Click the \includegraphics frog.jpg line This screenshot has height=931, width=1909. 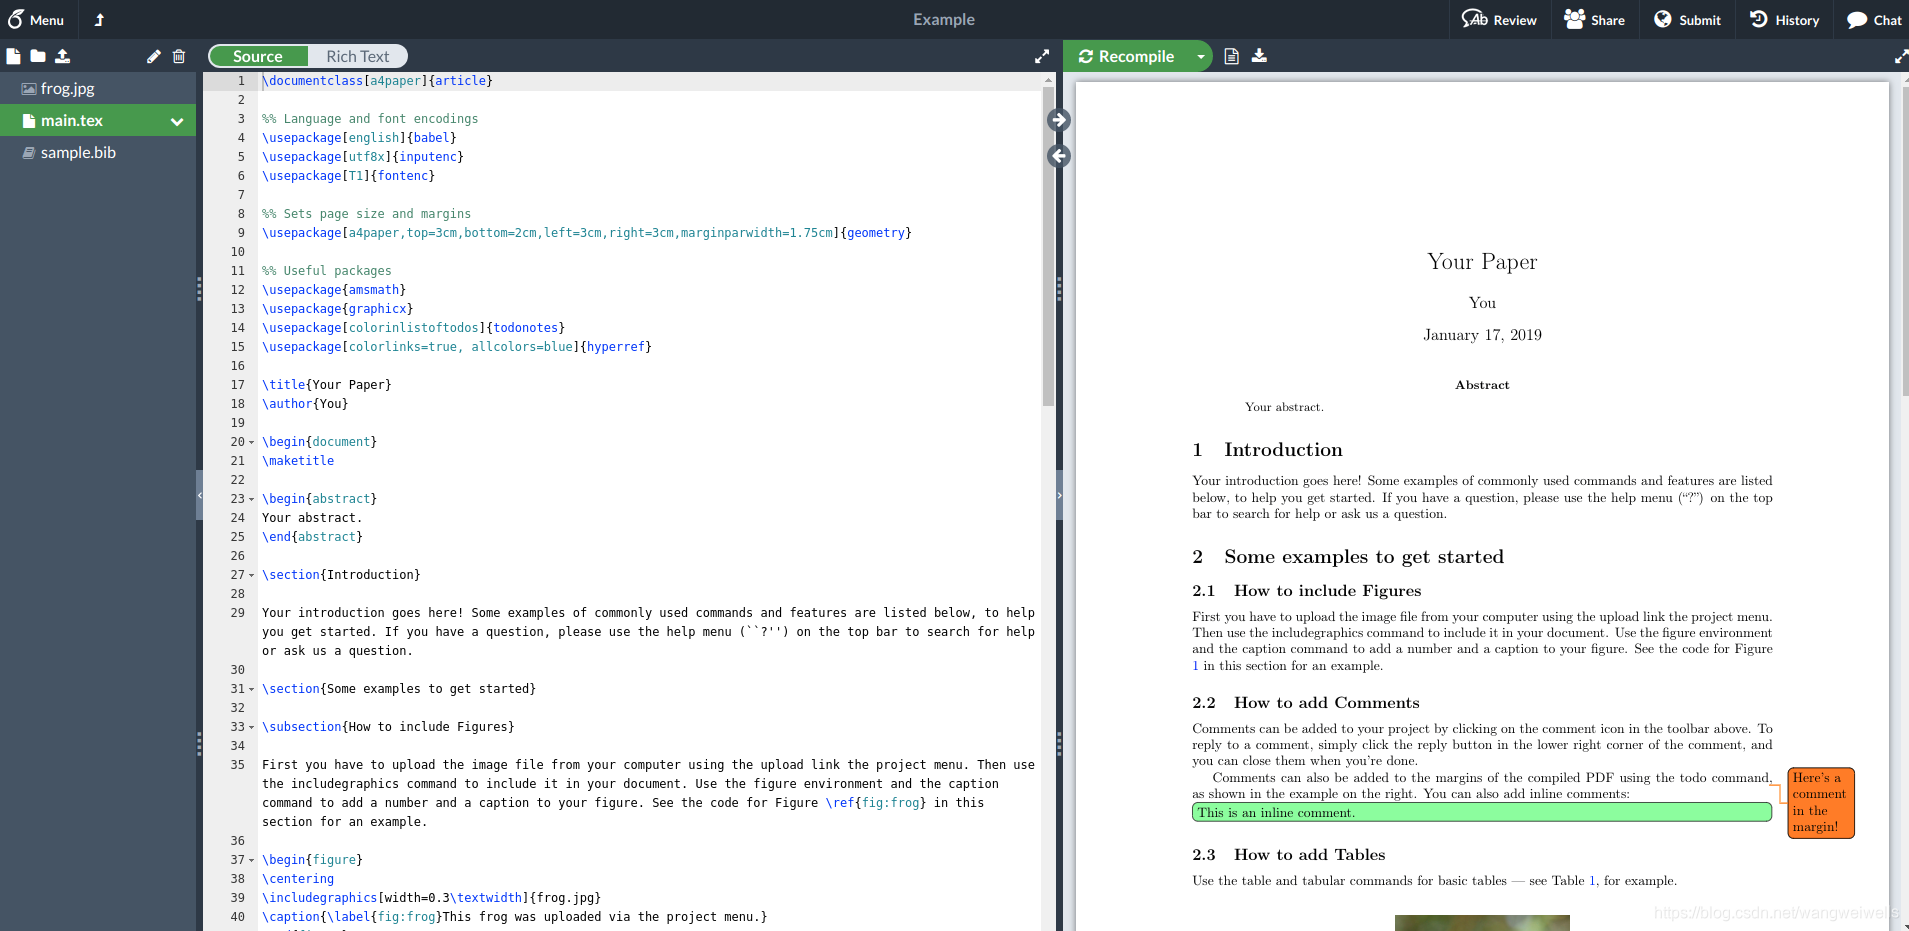tap(431, 898)
